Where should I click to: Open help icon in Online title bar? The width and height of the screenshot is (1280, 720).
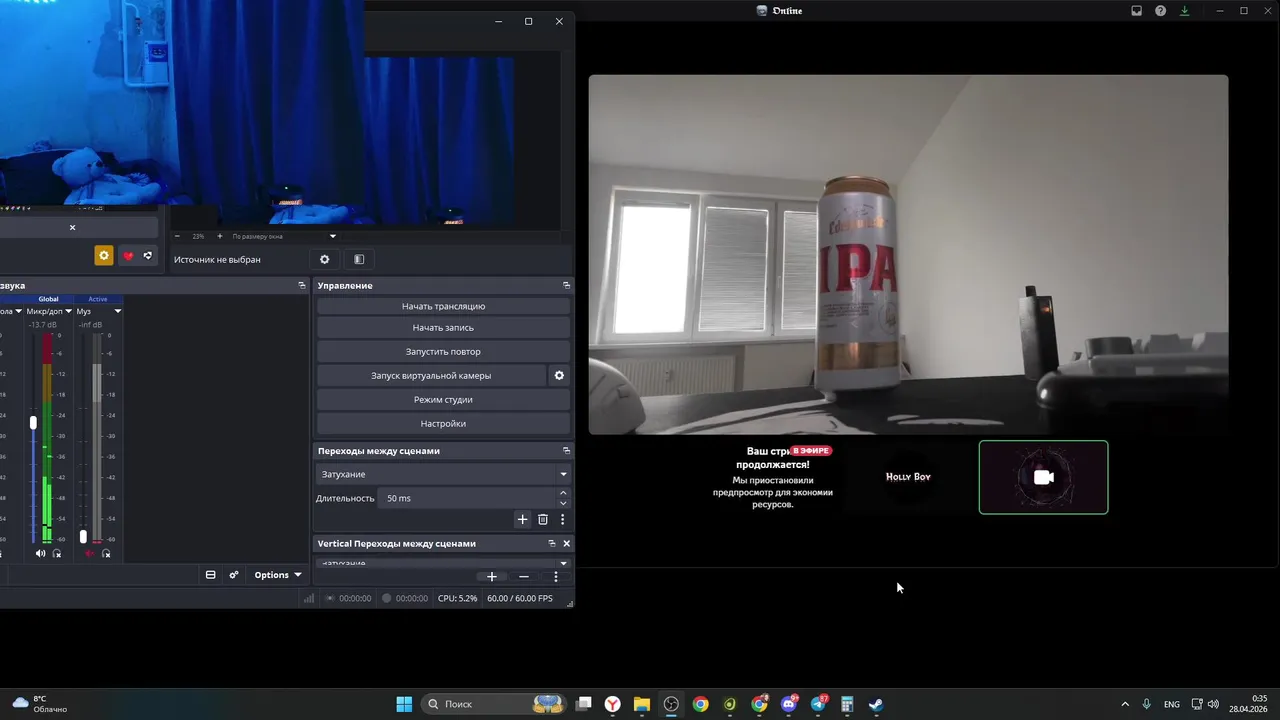click(x=1160, y=11)
